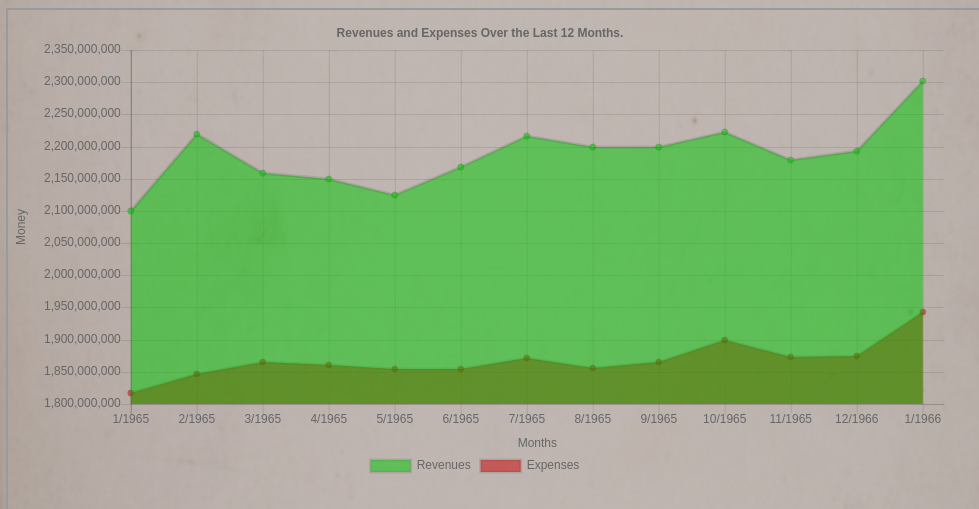Select the Revenues data point for 2/1965

[197, 134]
